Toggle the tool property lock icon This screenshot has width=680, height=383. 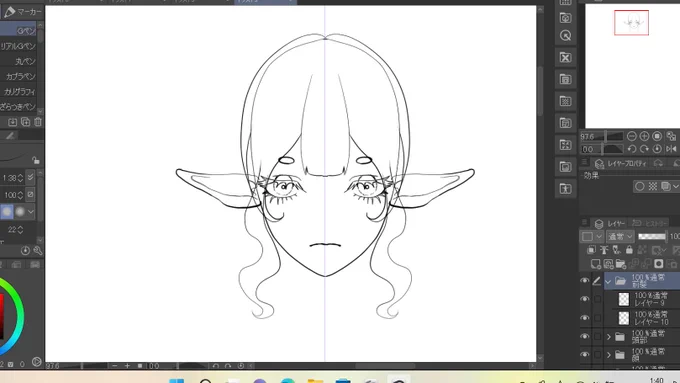[x=36, y=160]
